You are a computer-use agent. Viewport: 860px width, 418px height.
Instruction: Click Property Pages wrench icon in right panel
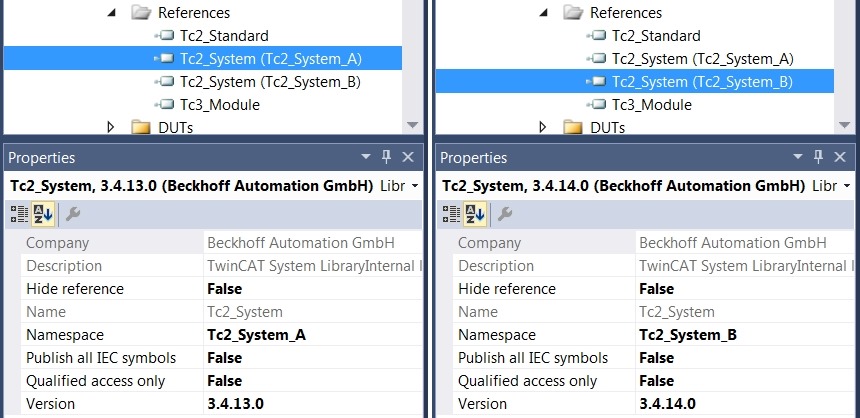click(x=505, y=214)
